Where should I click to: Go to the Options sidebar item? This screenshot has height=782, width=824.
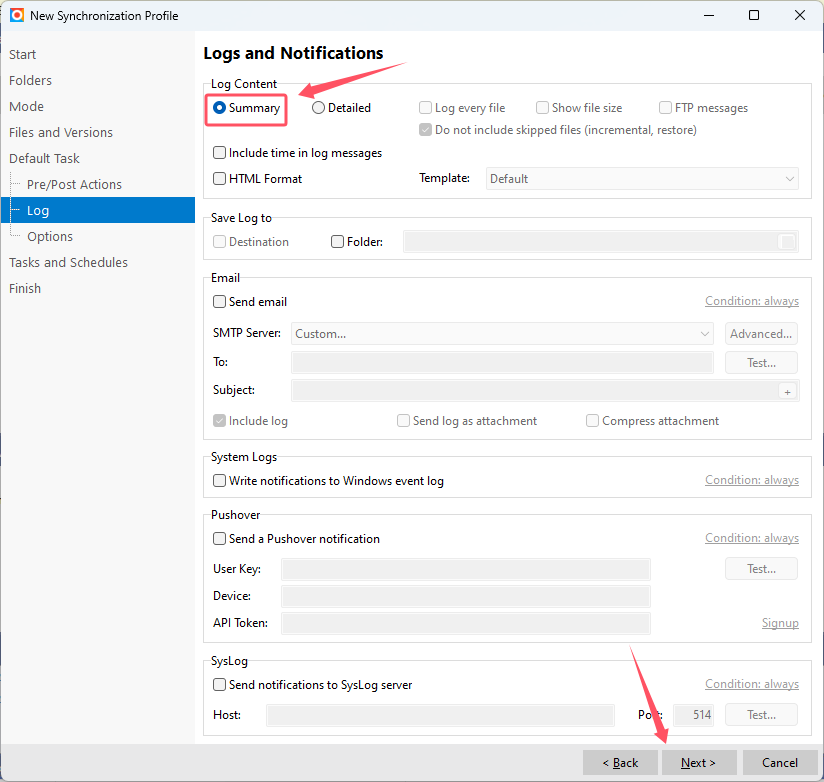tap(50, 237)
